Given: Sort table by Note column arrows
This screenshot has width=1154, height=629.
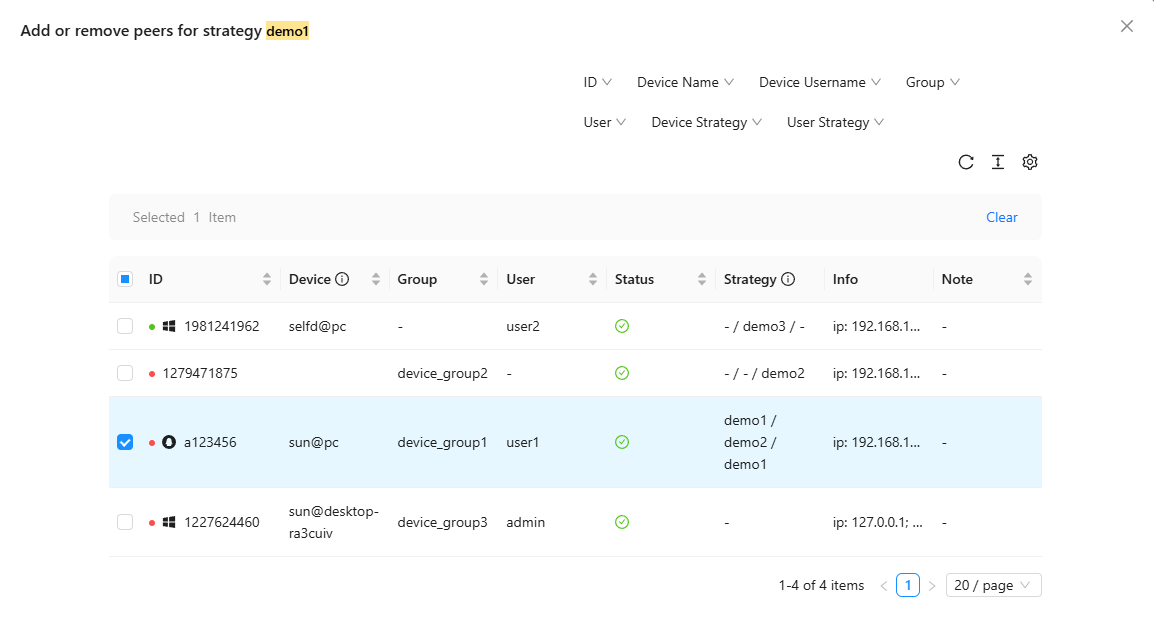Looking at the screenshot, I should coord(1028,280).
